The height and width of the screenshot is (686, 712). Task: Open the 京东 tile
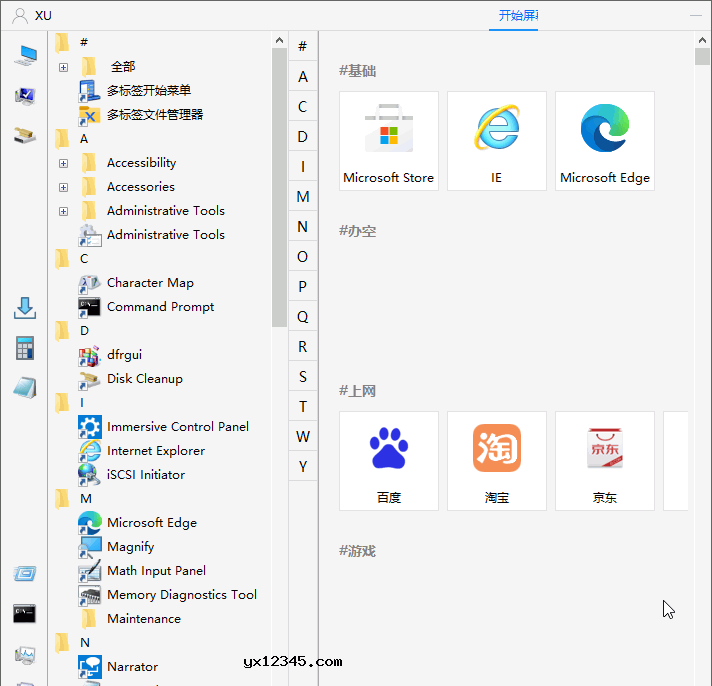[x=605, y=461]
